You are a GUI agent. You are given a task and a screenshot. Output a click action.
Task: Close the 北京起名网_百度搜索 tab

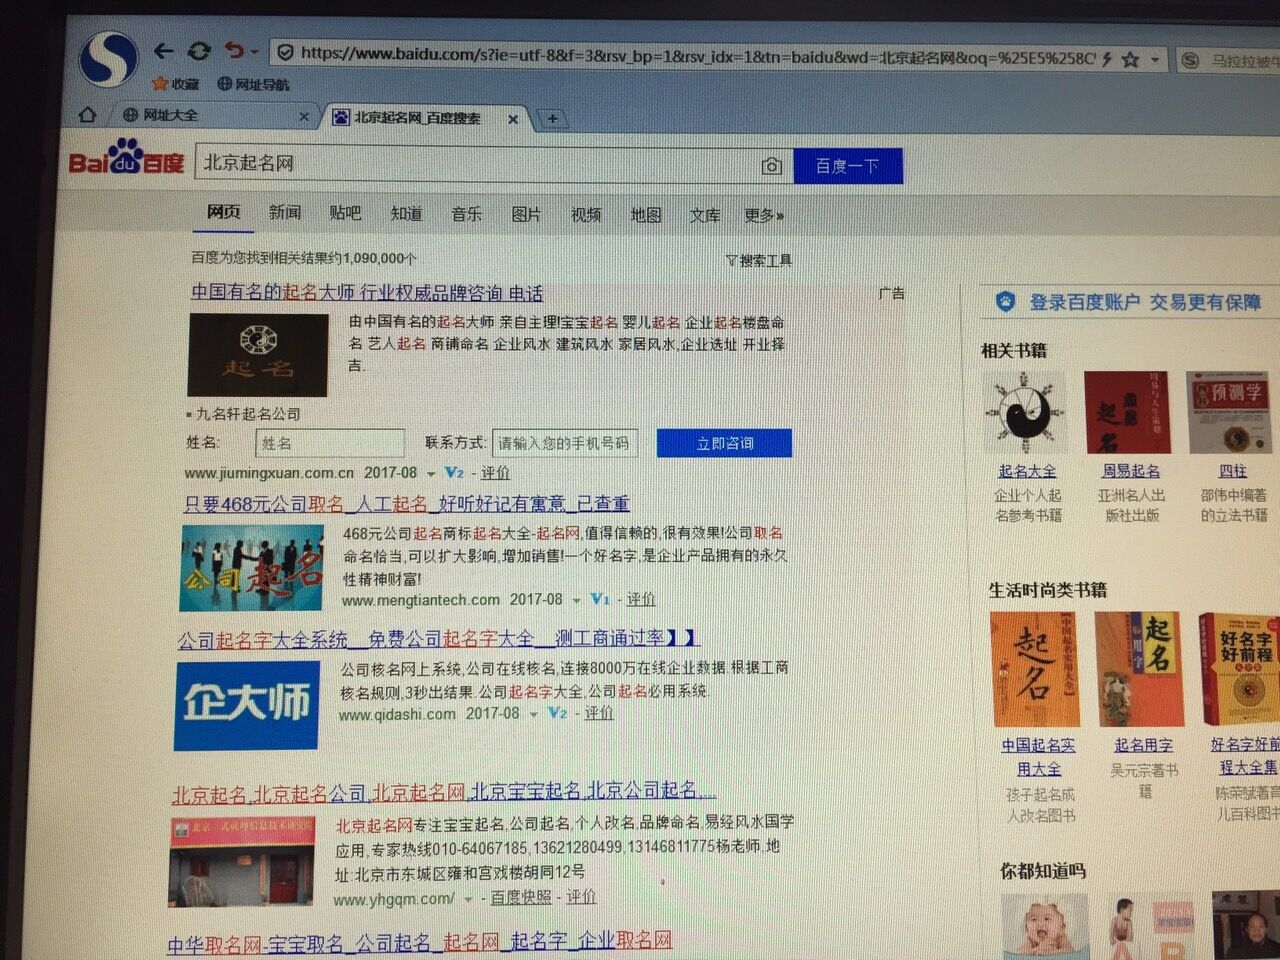point(513,119)
